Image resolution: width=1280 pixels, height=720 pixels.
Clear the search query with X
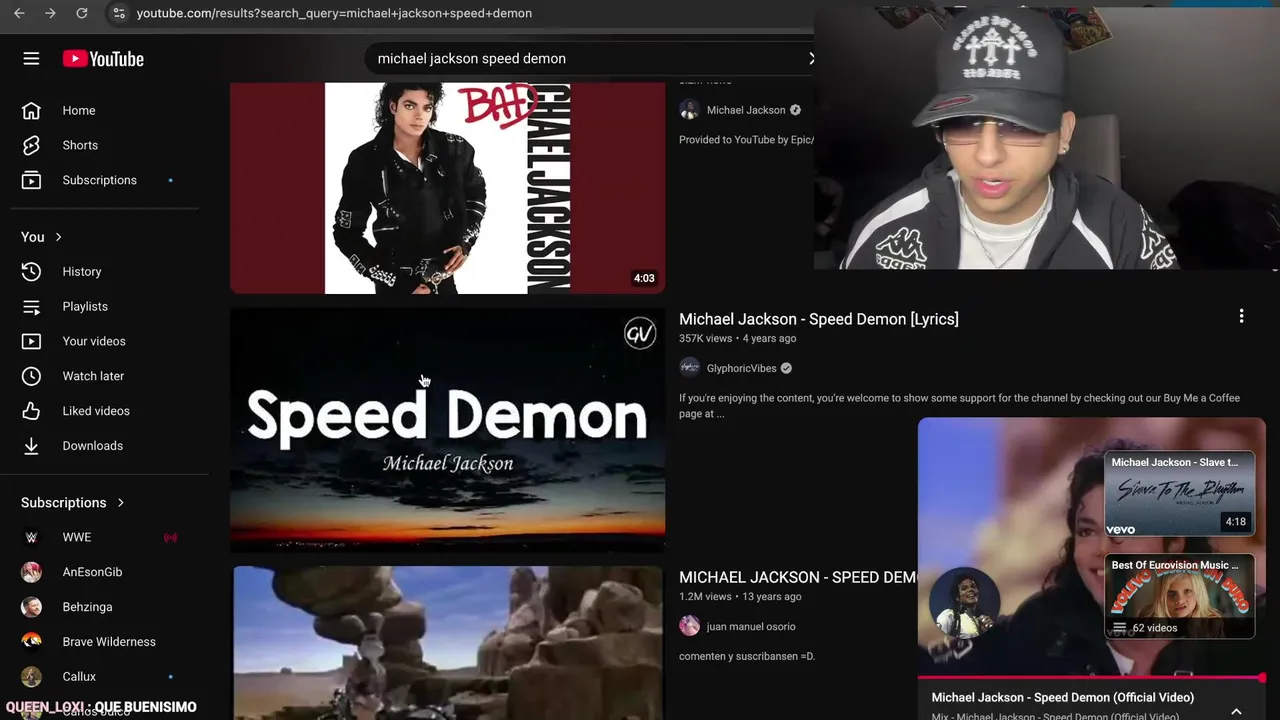[811, 58]
